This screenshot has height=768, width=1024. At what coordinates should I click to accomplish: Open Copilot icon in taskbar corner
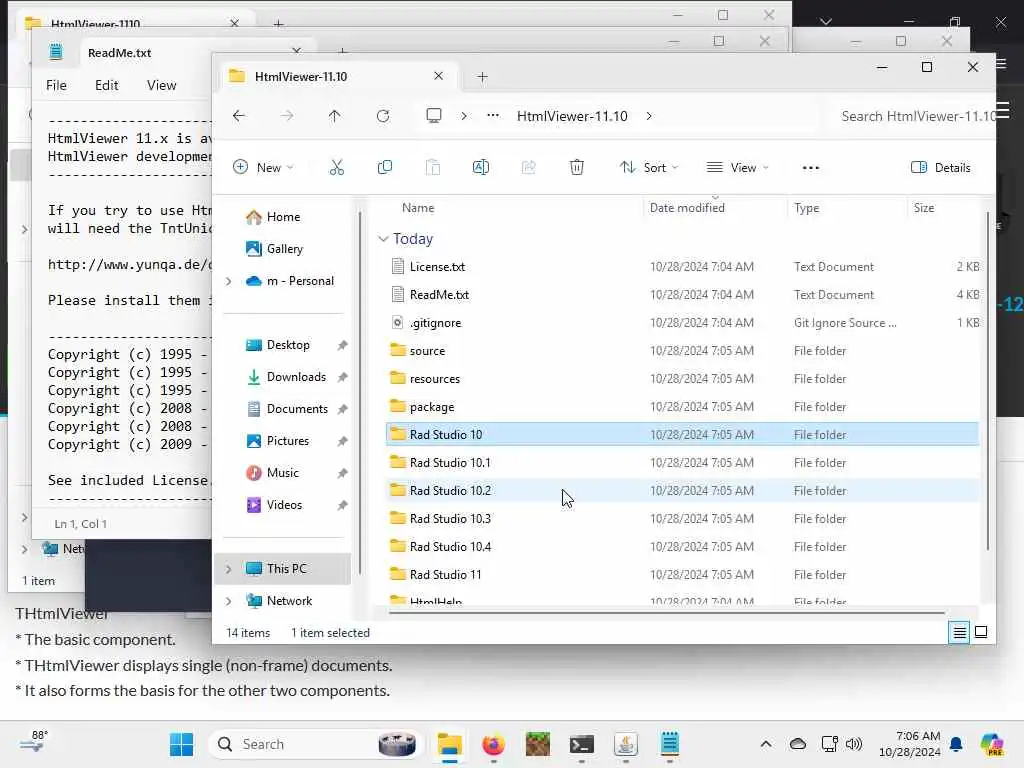click(x=992, y=744)
